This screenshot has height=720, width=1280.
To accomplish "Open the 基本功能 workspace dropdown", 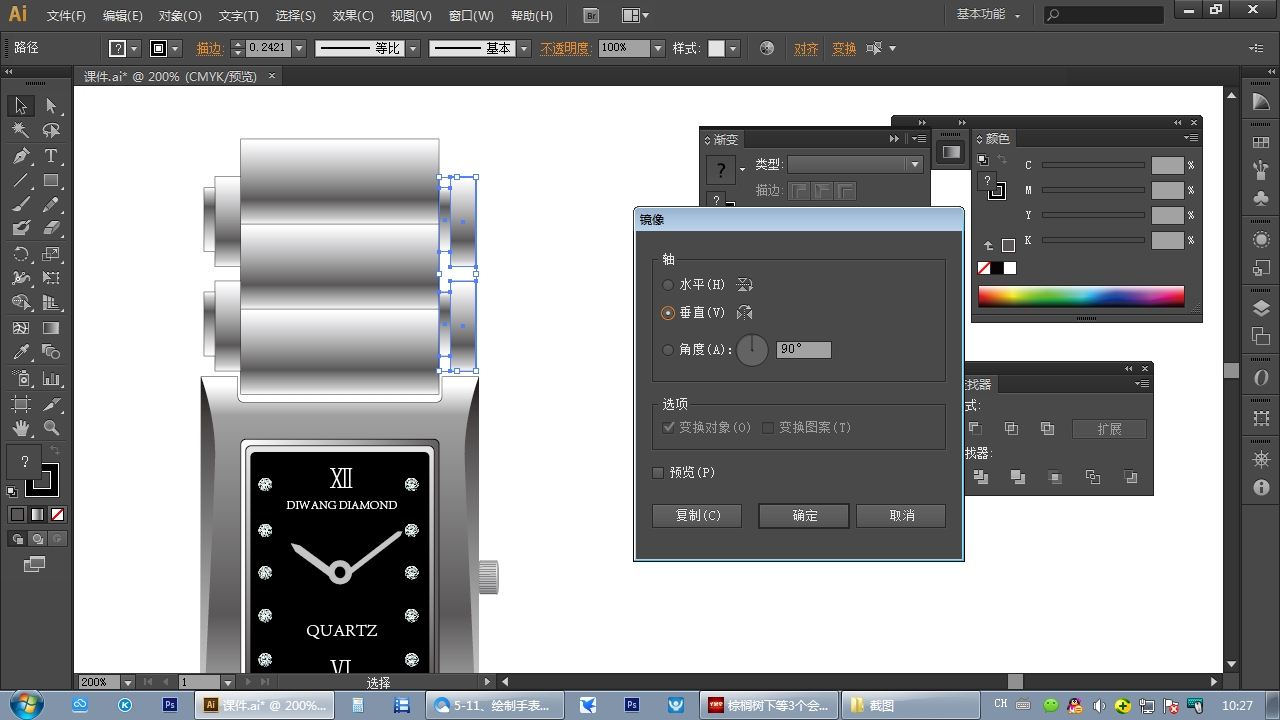I will pyautogui.click(x=988, y=15).
